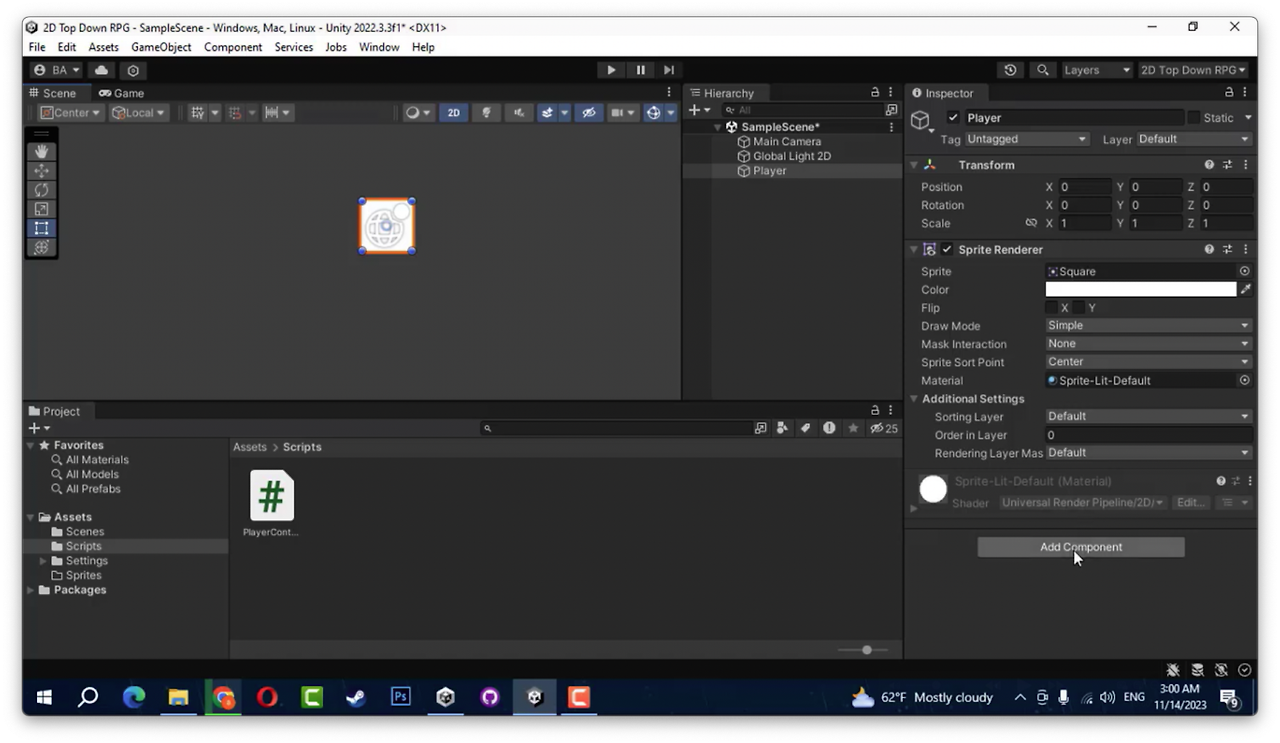Select the Hand tool in Scene toolbar
This screenshot has width=1280, height=743.
[41, 151]
